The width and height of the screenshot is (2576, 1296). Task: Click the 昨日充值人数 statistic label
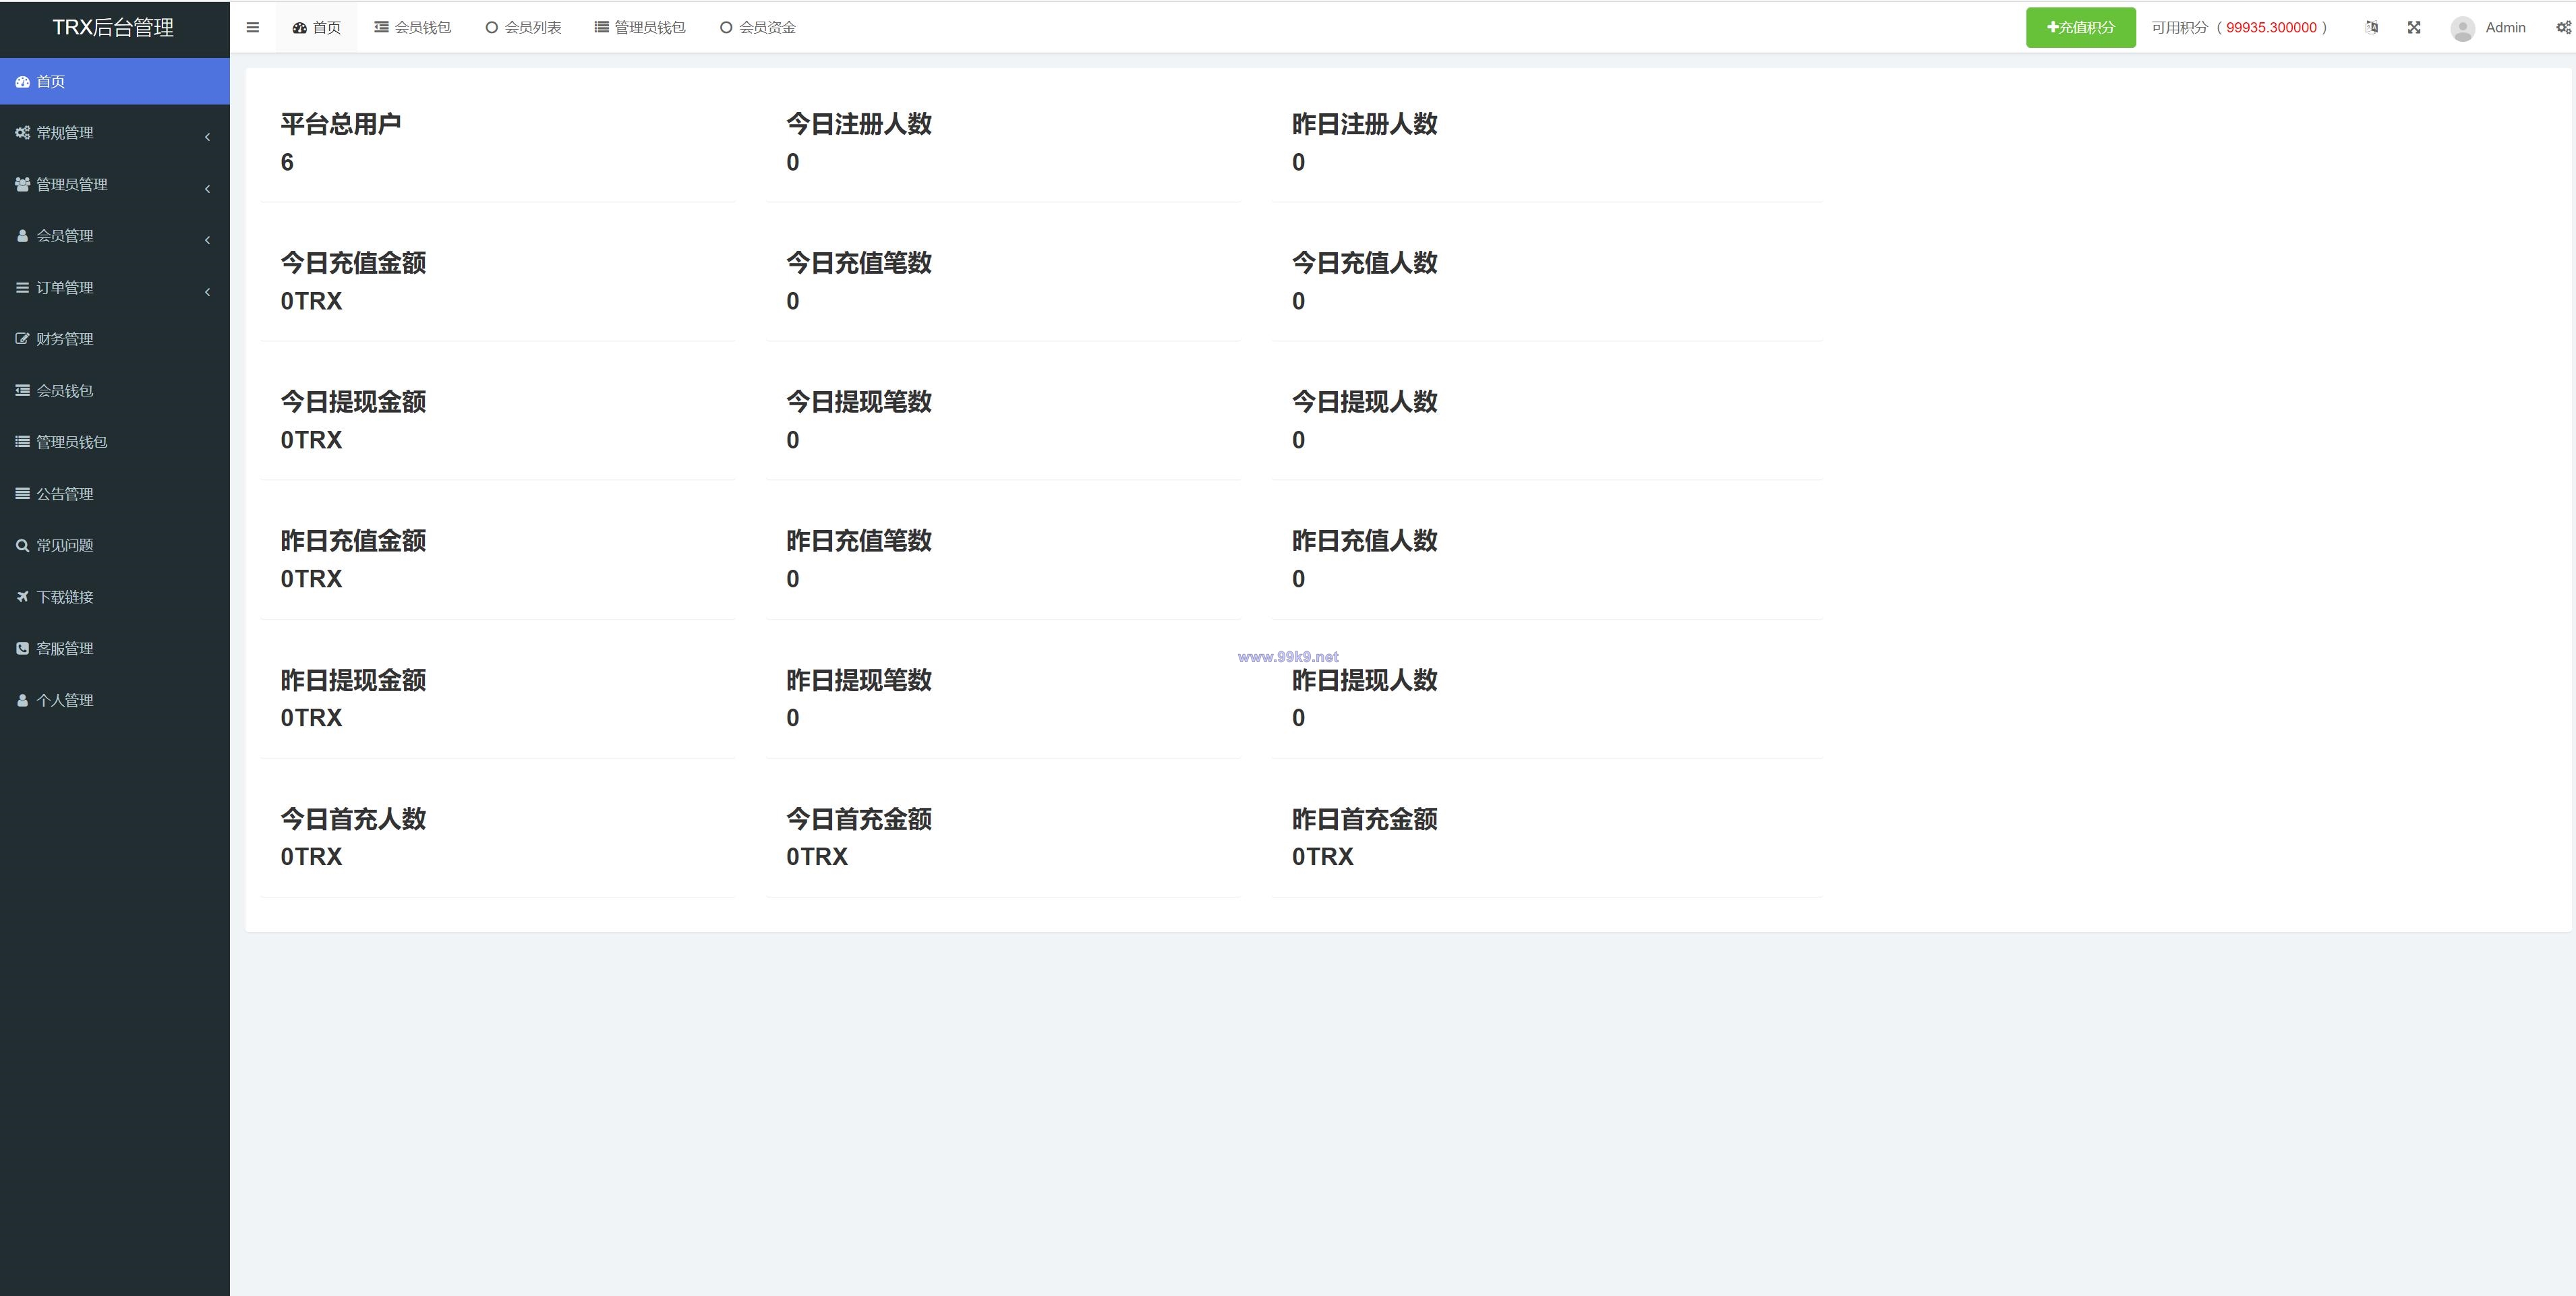1365,541
